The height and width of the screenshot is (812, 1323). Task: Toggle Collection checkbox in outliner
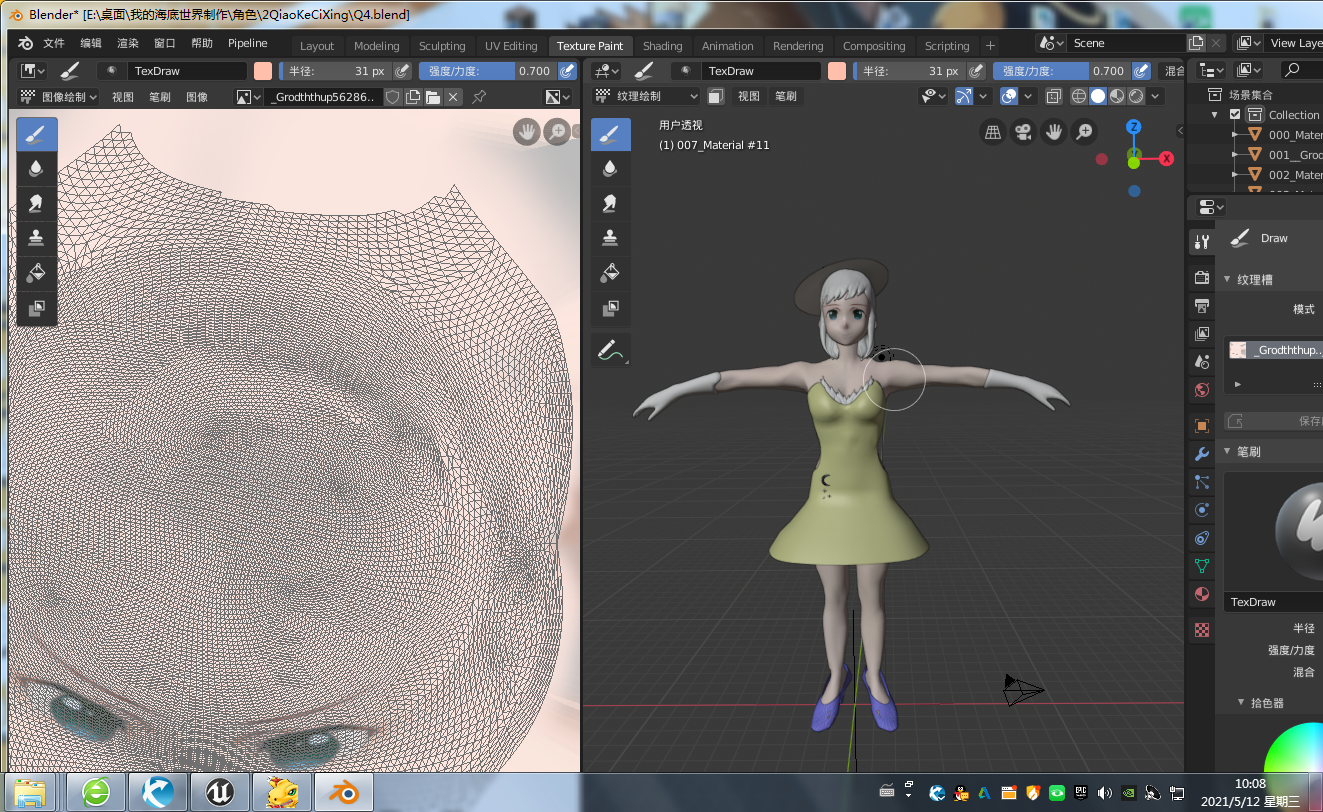point(1235,114)
